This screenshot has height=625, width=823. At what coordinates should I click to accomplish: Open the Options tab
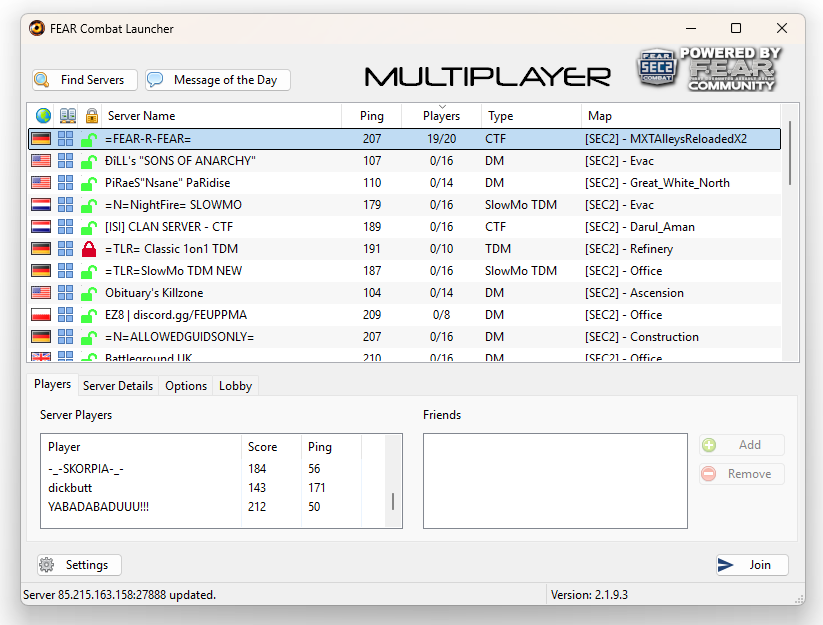click(x=185, y=385)
